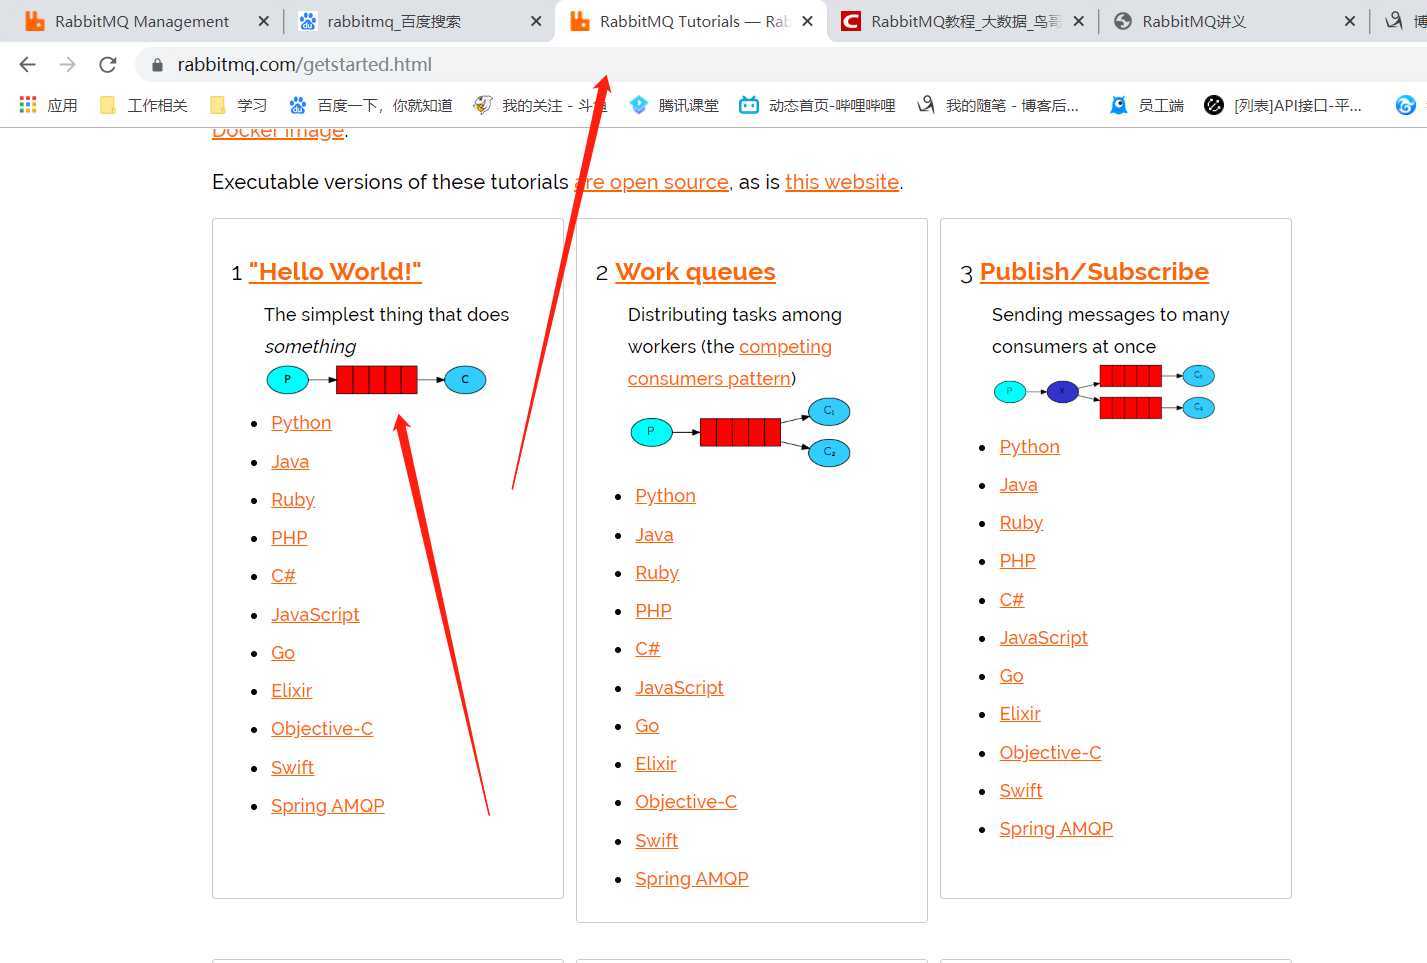Open Python under Publish/Subscribe
Screen dimensions: 1427x963
pos(1029,447)
